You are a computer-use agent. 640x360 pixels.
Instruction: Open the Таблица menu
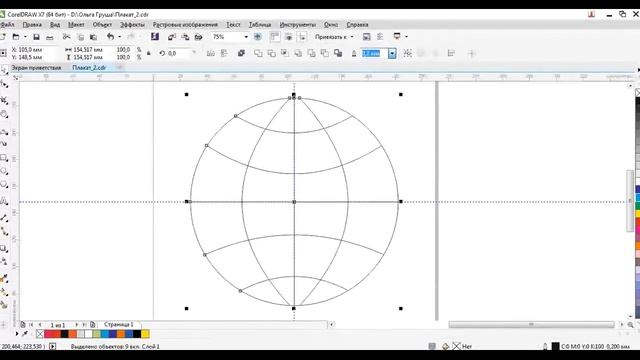pyautogui.click(x=260, y=25)
